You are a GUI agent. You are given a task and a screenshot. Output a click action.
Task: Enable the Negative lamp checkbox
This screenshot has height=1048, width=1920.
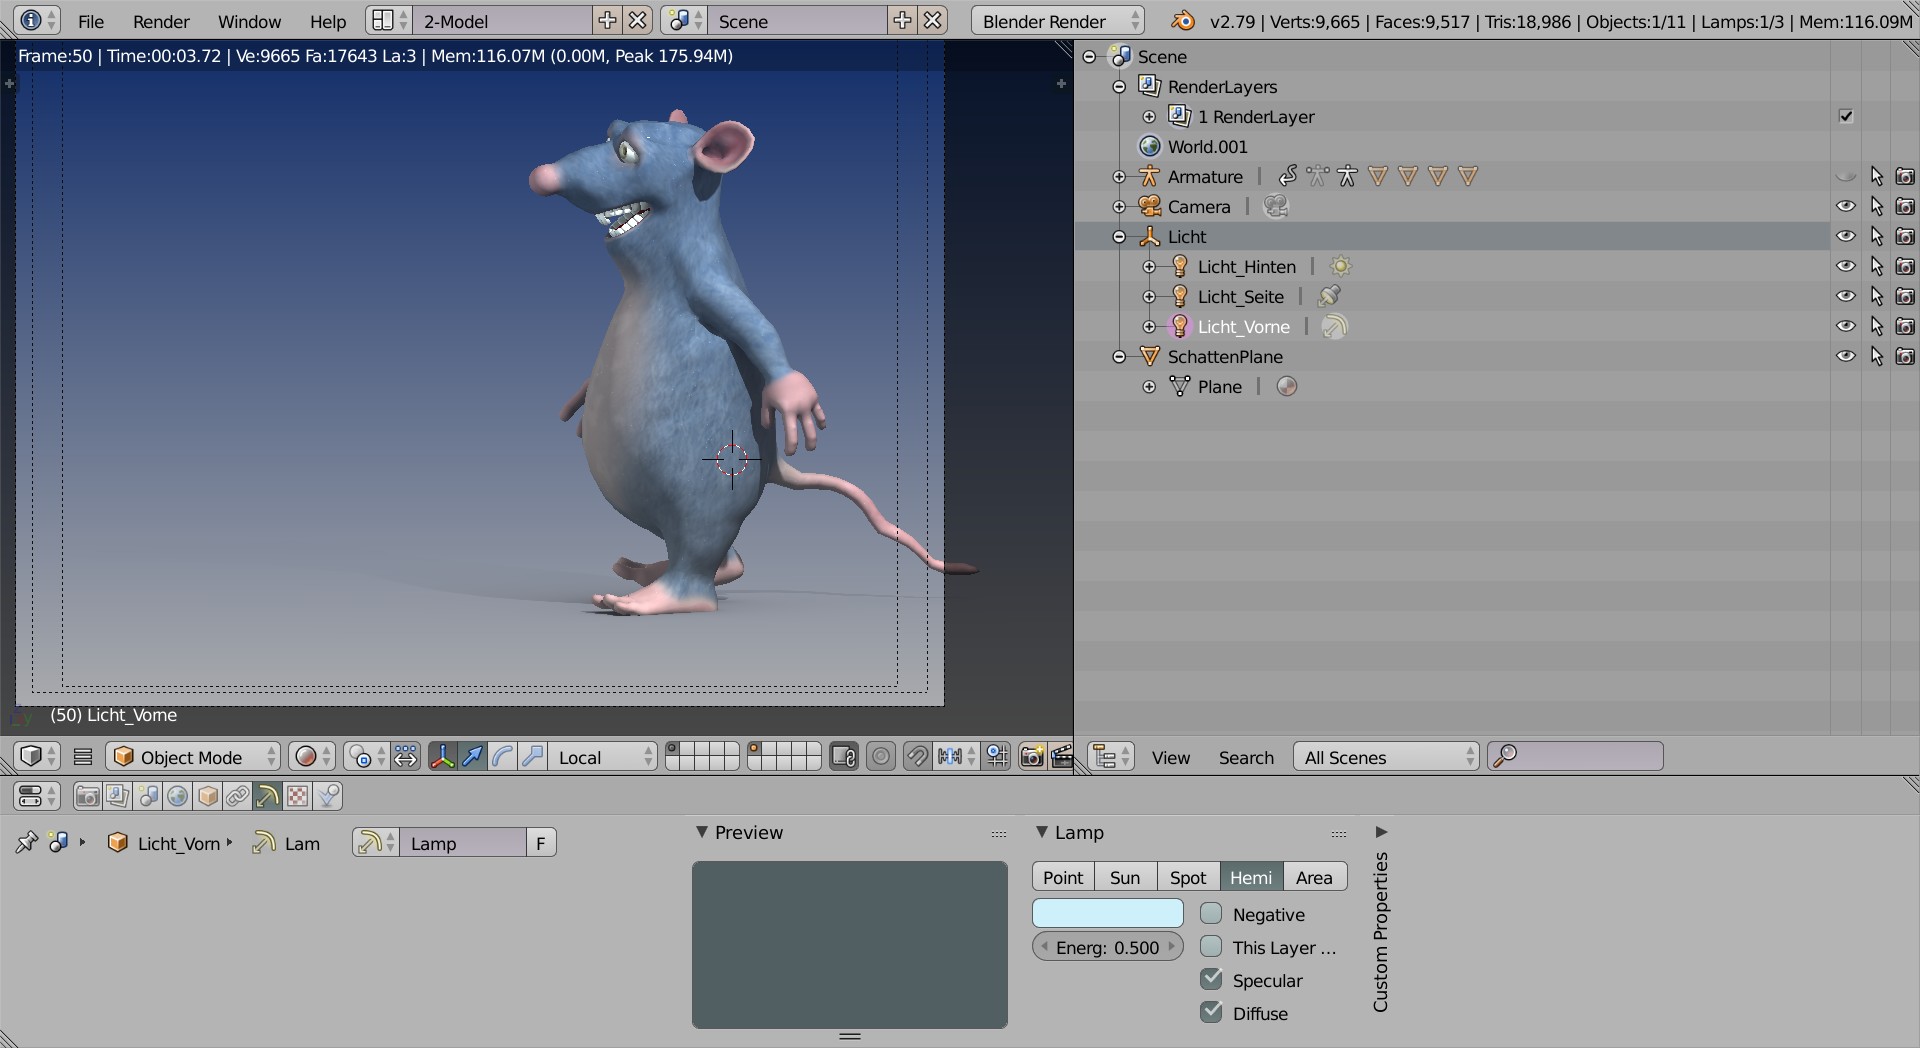coord(1211,914)
